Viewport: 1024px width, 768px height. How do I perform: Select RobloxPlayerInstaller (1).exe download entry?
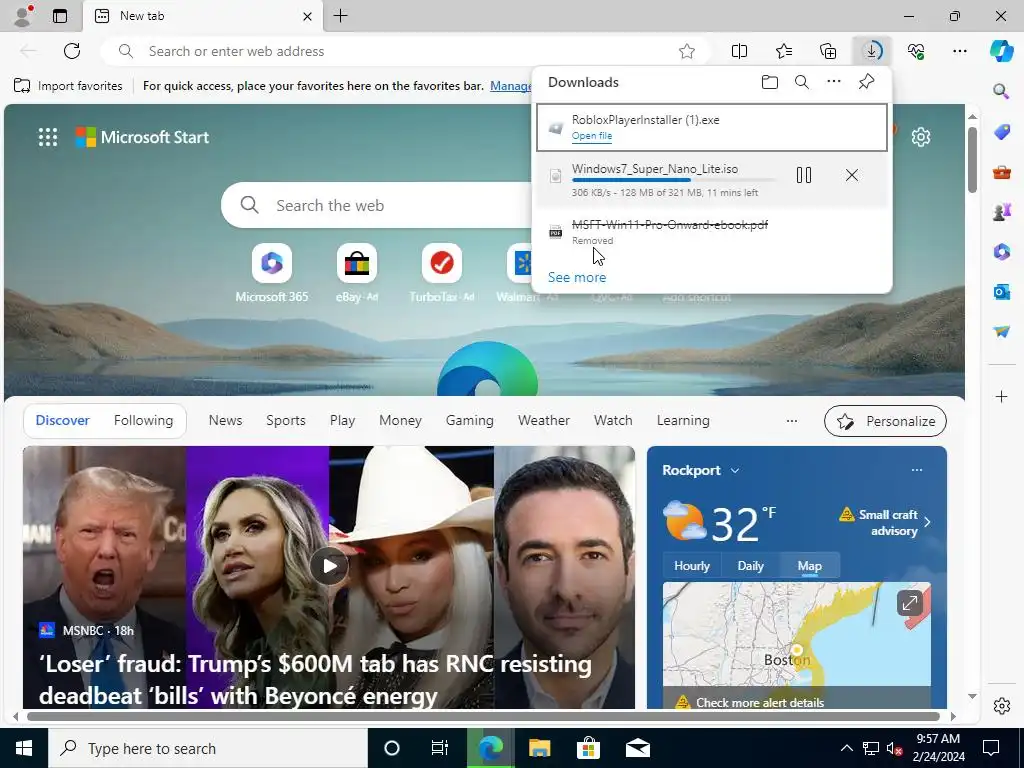point(711,127)
